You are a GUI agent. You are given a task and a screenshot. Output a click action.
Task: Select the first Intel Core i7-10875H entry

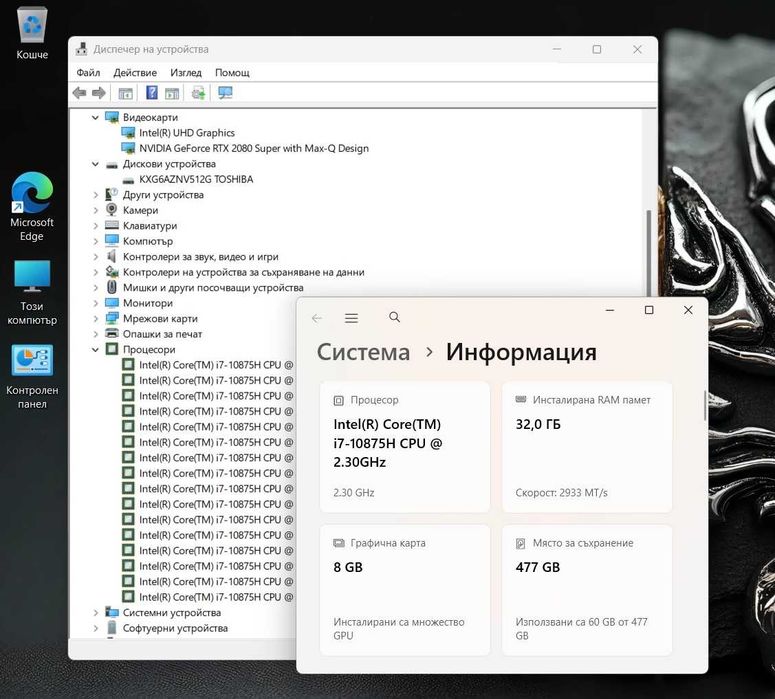pyautogui.click(x=216, y=365)
